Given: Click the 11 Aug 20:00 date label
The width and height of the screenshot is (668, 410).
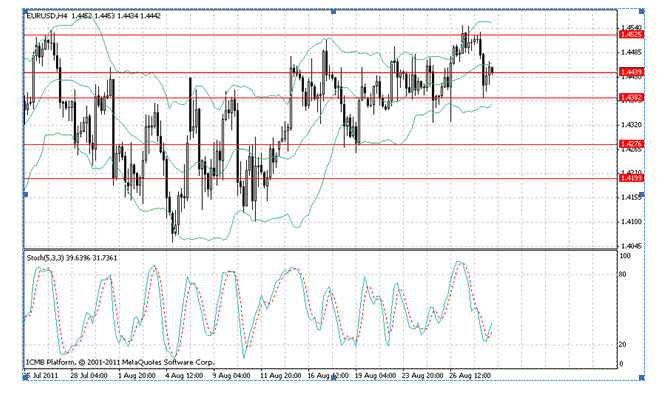Looking at the screenshot, I should tap(281, 375).
